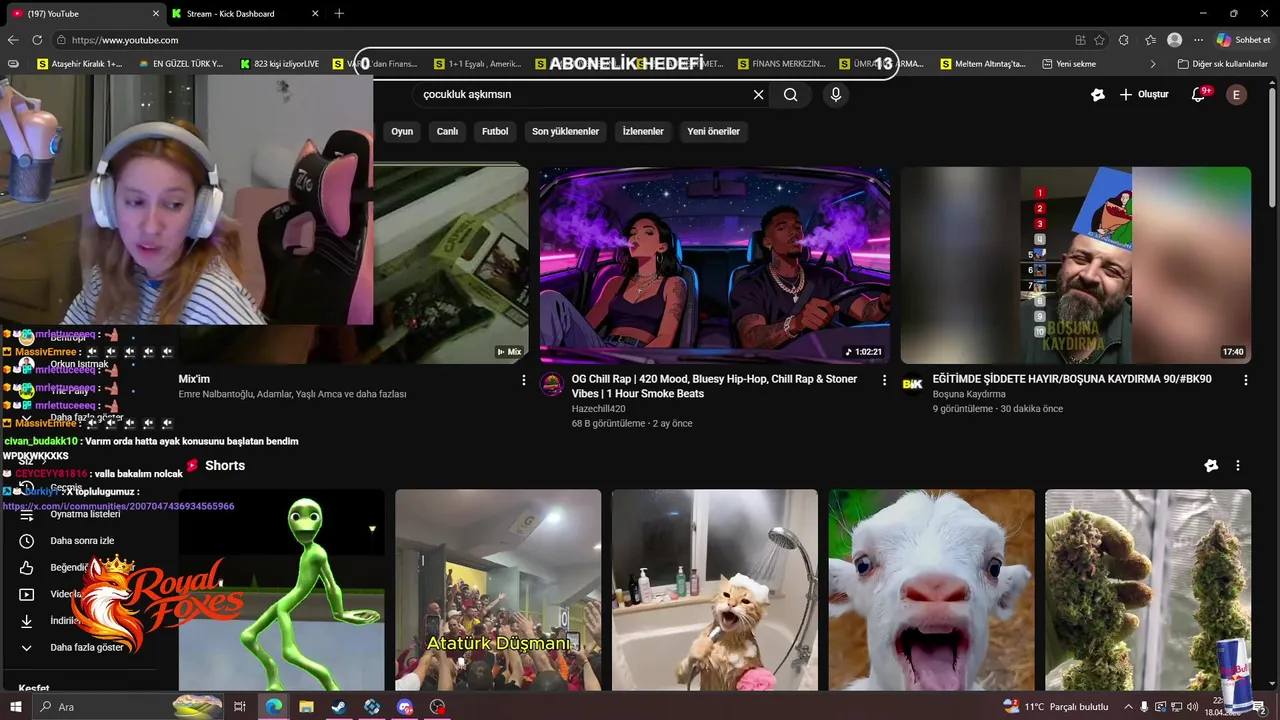Screen dimensions: 1280x720
Task: Open the volume icon in system tray
Action: pyautogui.click(x=1192, y=707)
